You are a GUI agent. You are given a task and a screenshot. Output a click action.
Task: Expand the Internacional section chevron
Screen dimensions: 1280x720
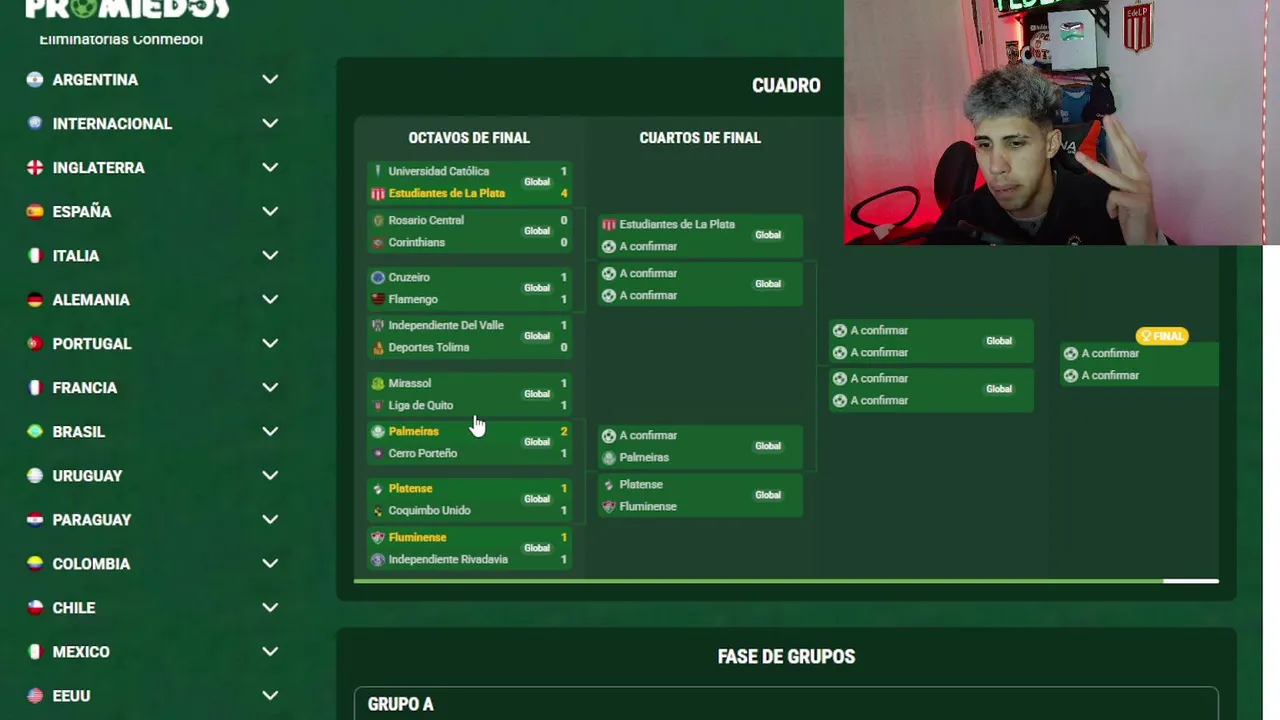tap(270, 124)
